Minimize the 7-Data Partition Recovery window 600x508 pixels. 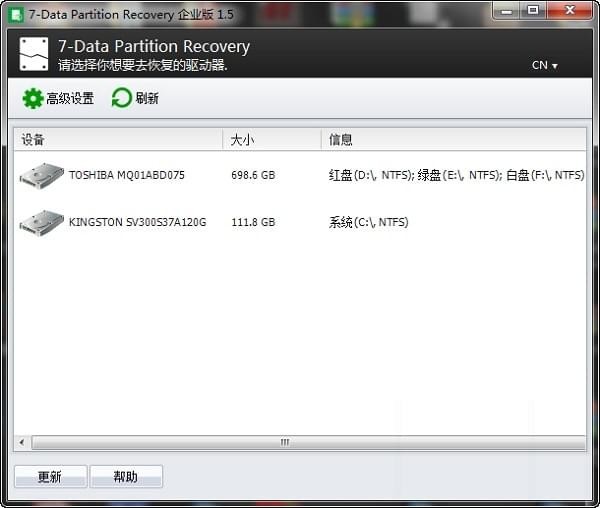coord(507,11)
